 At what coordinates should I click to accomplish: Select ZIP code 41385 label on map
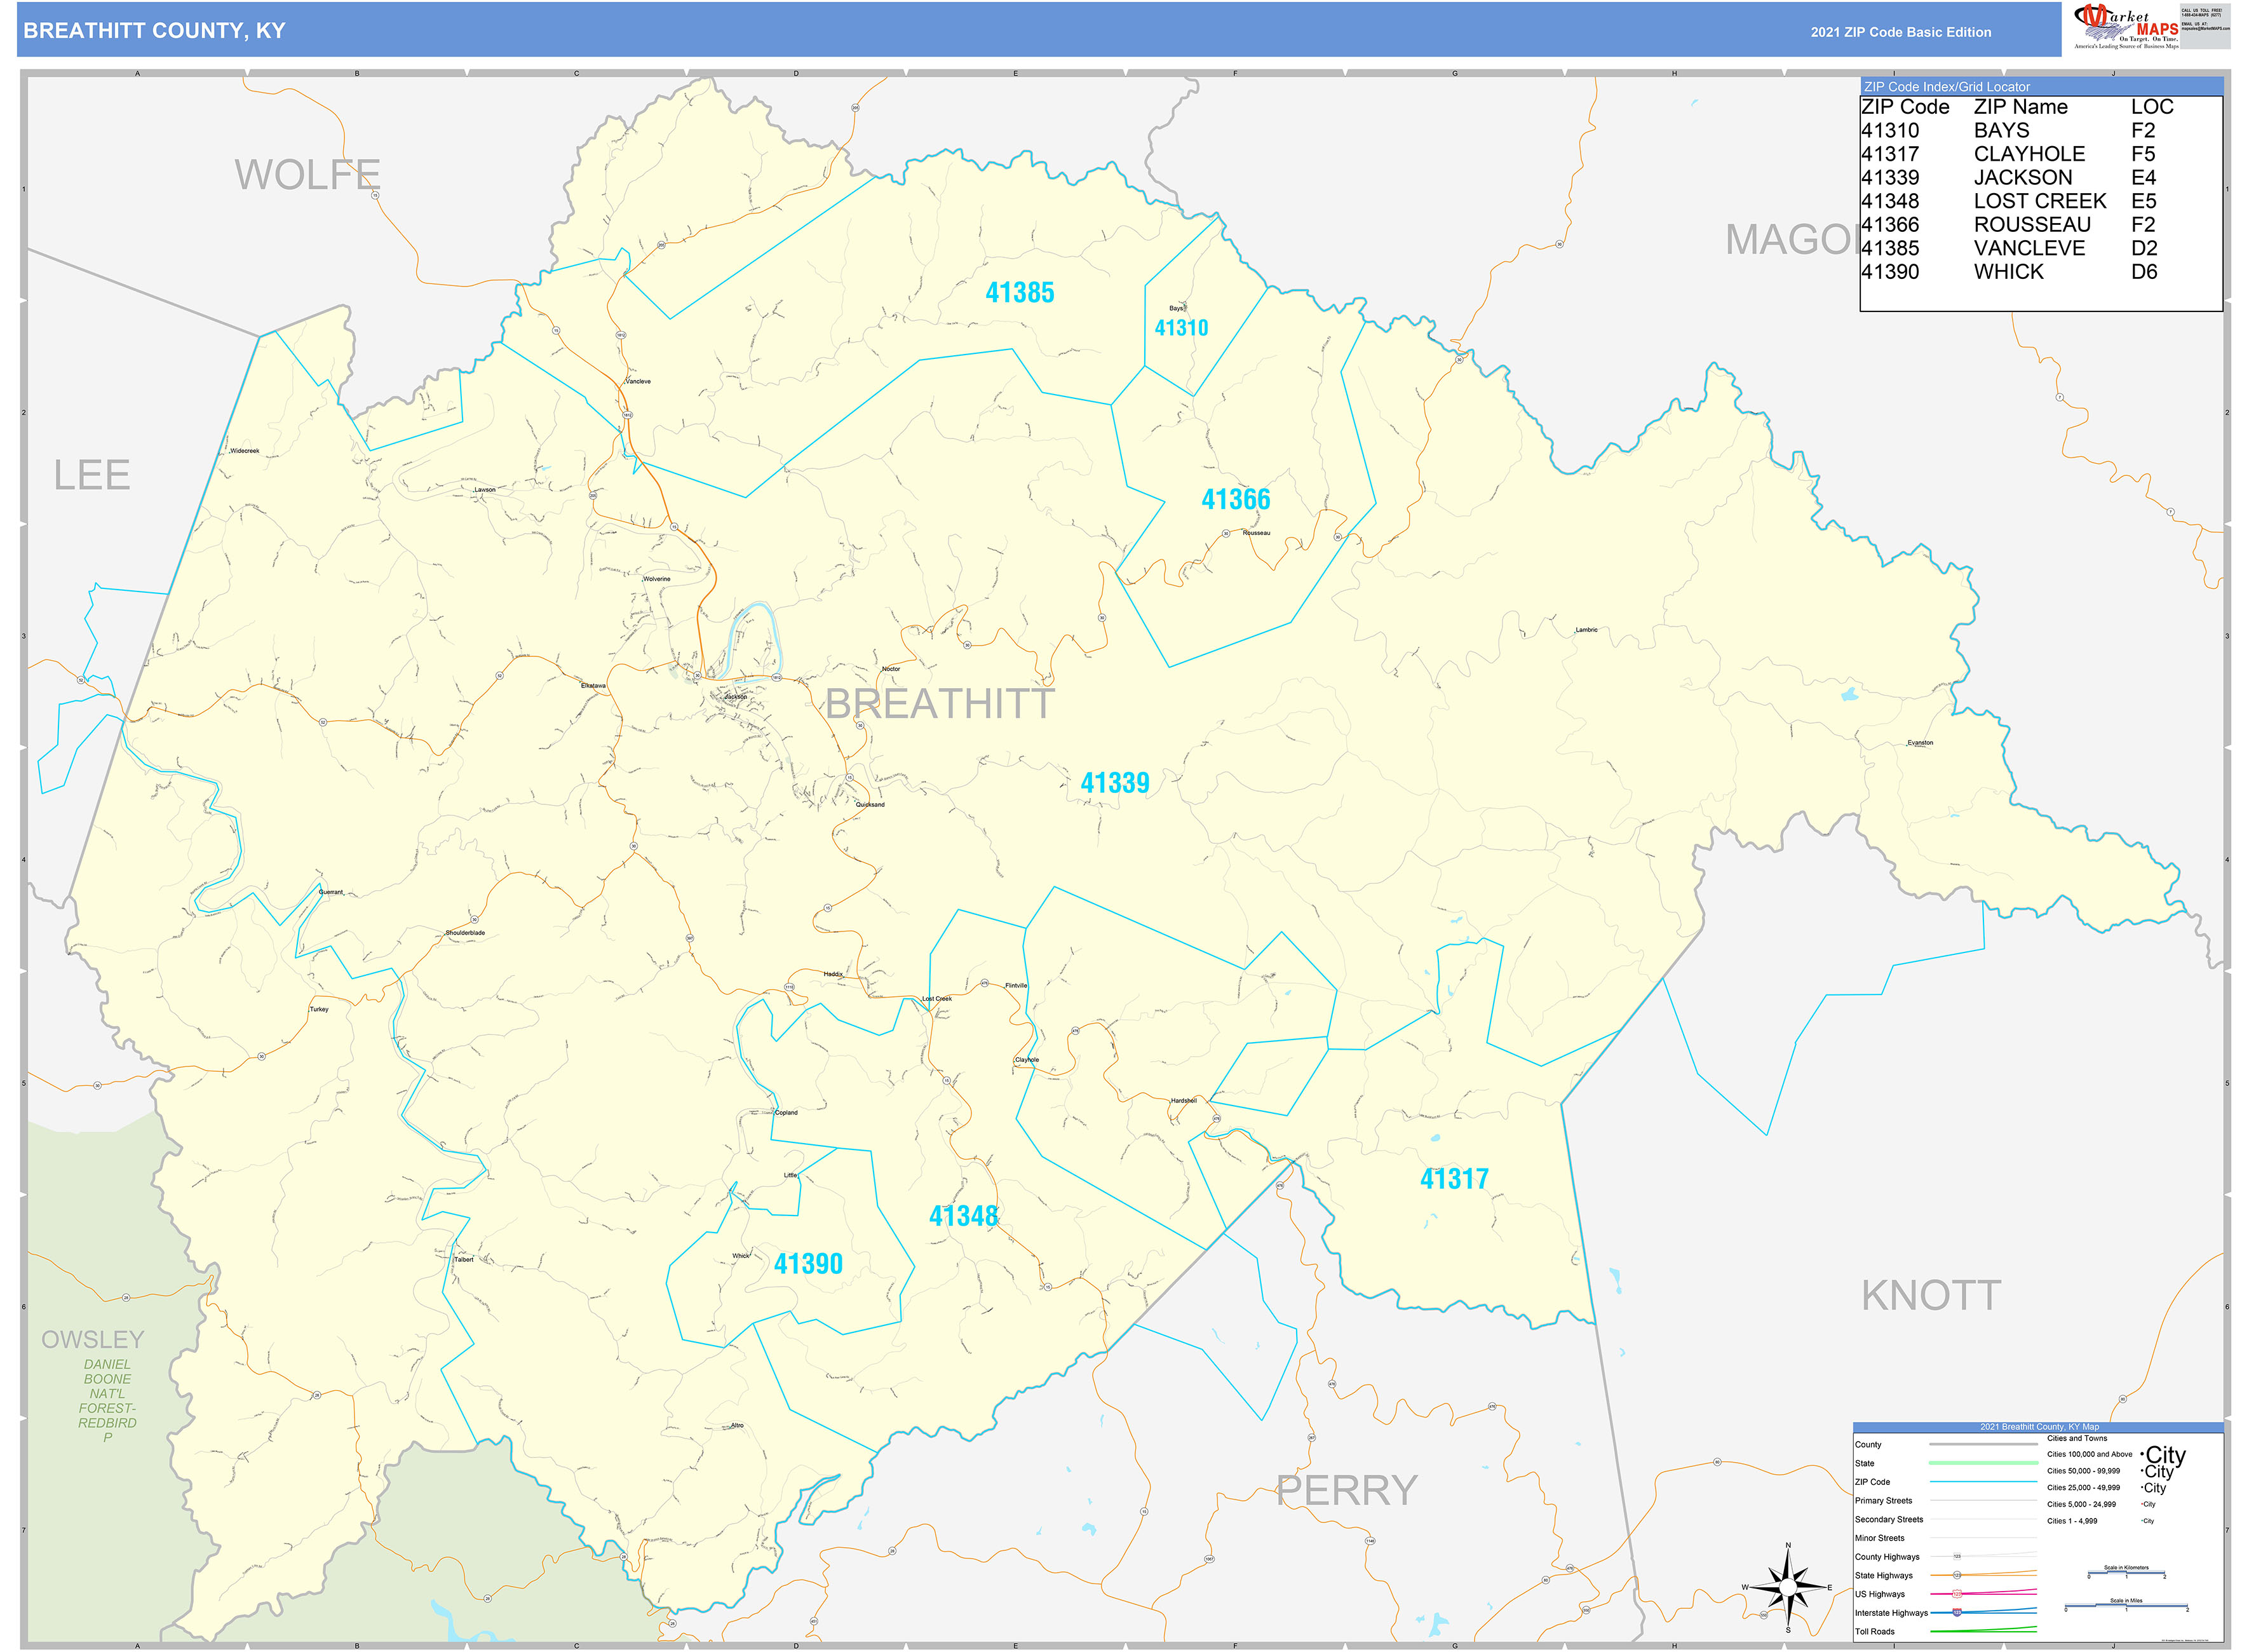pyautogui.click(x=1019, y=293)
